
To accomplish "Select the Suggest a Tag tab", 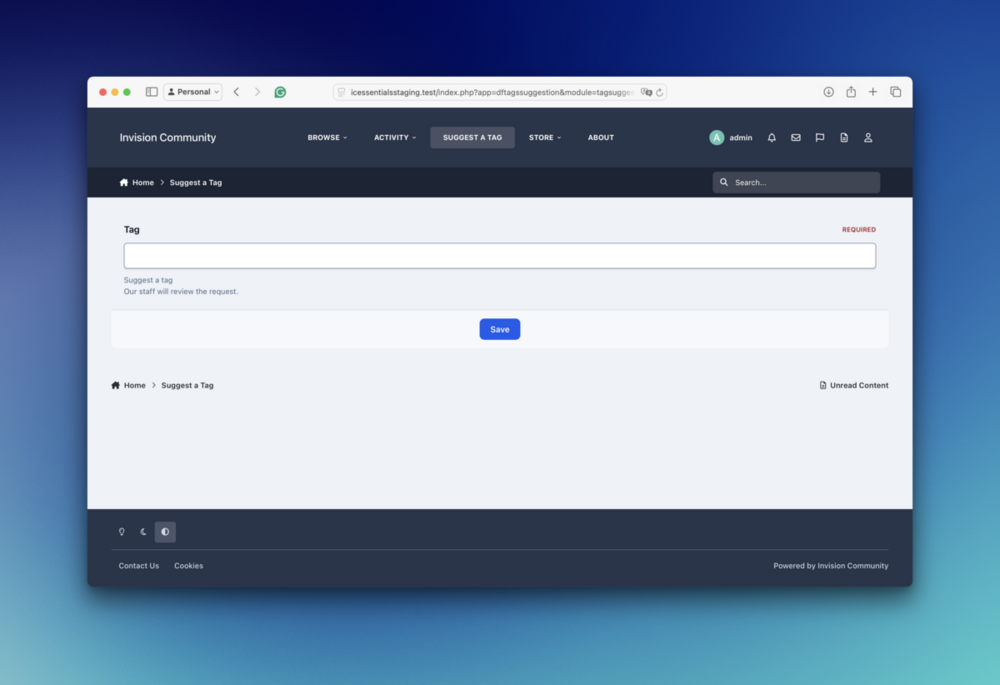I will tap(472, 138).
